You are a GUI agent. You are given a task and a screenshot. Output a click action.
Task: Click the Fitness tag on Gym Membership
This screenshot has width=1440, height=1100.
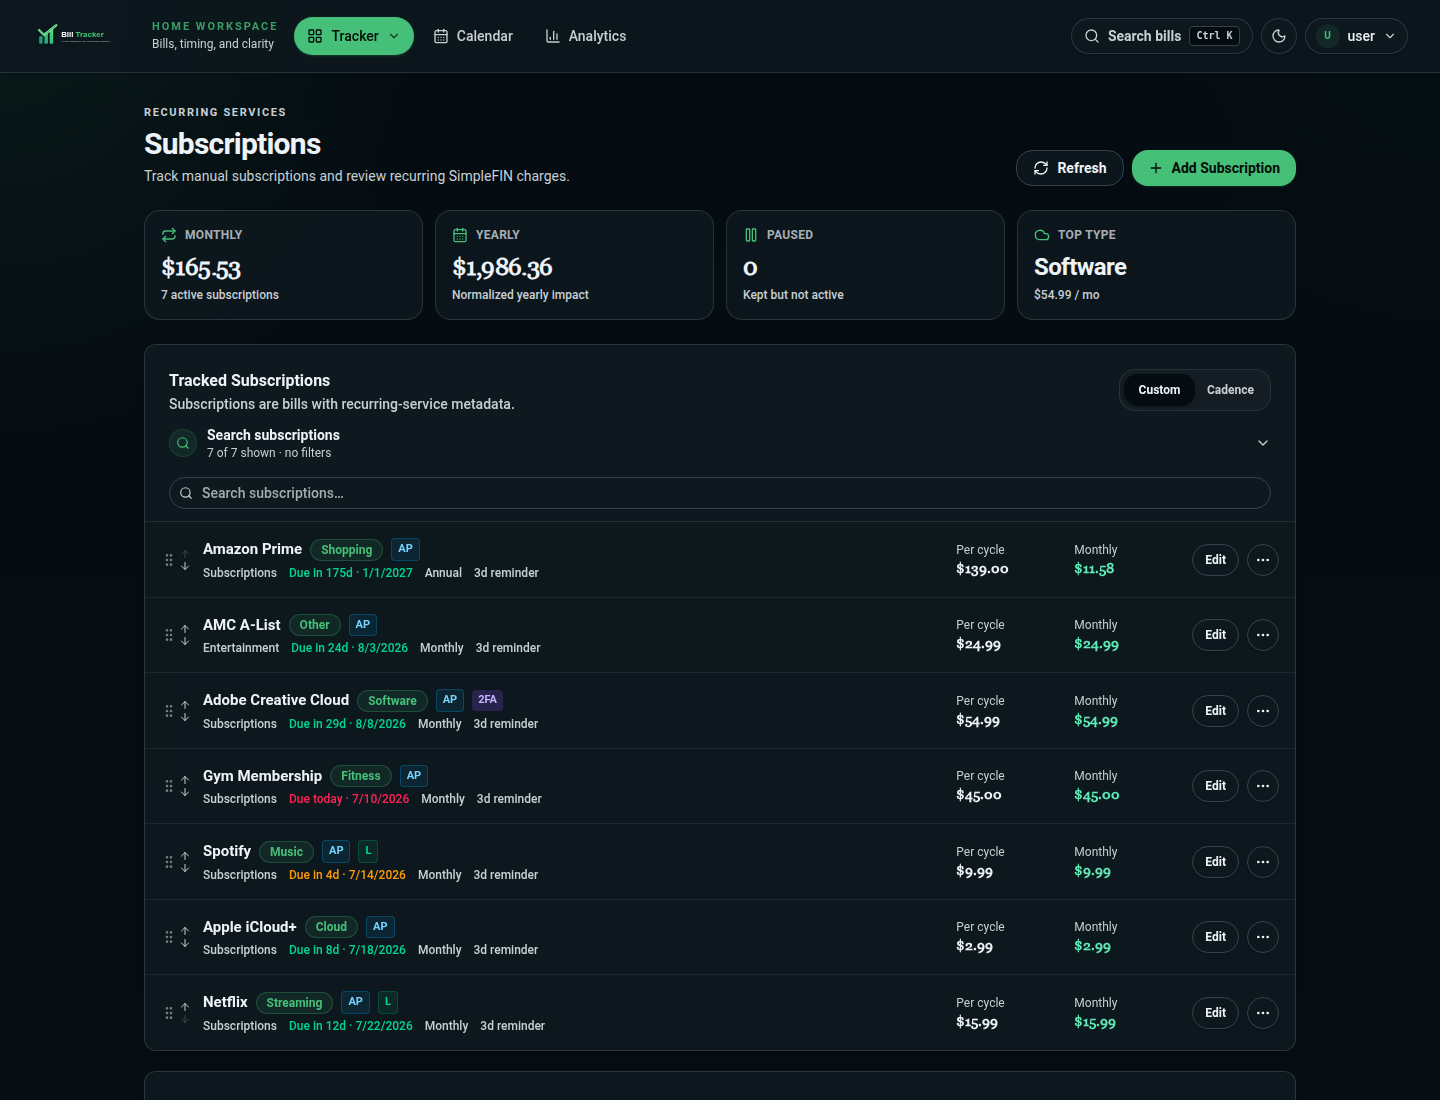(x=361, y=776)
